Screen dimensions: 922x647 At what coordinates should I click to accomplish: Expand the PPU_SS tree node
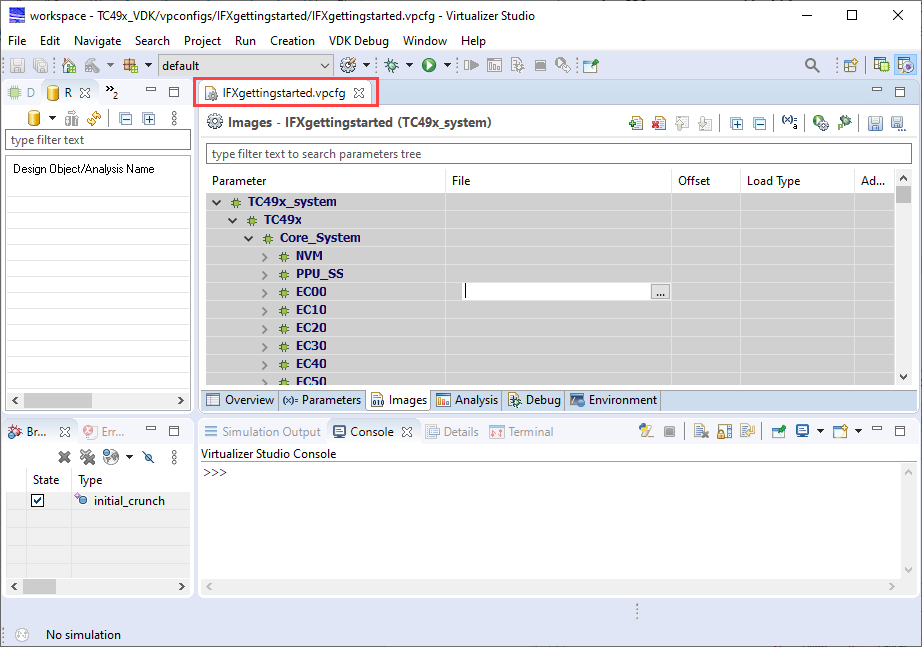[x=265, y=274]
